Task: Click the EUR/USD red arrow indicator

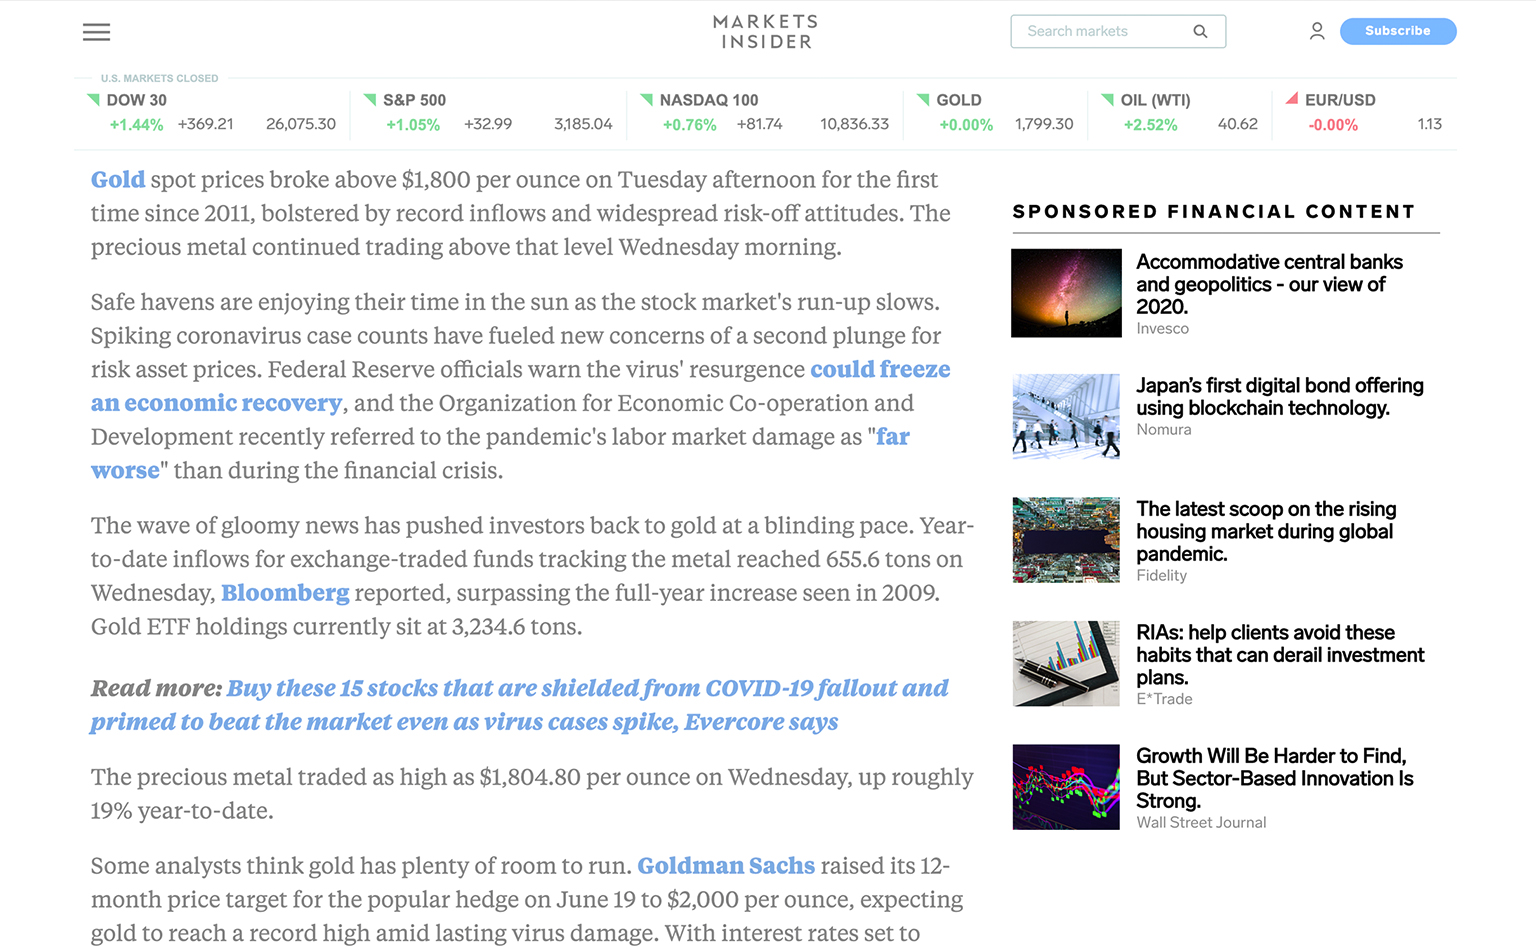Action: coord(1291,99)
